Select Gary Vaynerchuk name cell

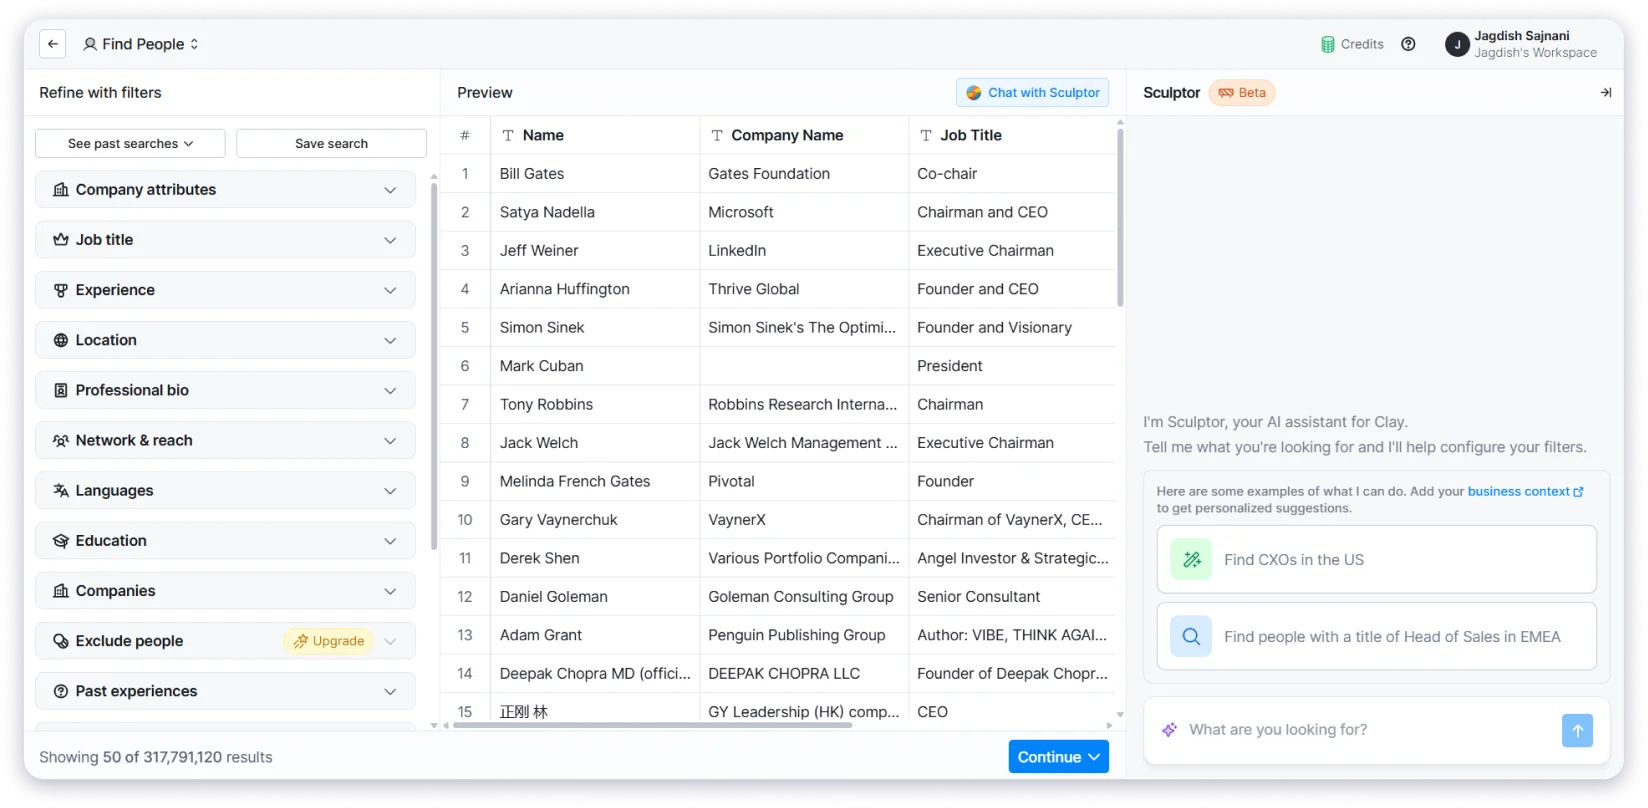pyautogui.click(x=595, y=520)
